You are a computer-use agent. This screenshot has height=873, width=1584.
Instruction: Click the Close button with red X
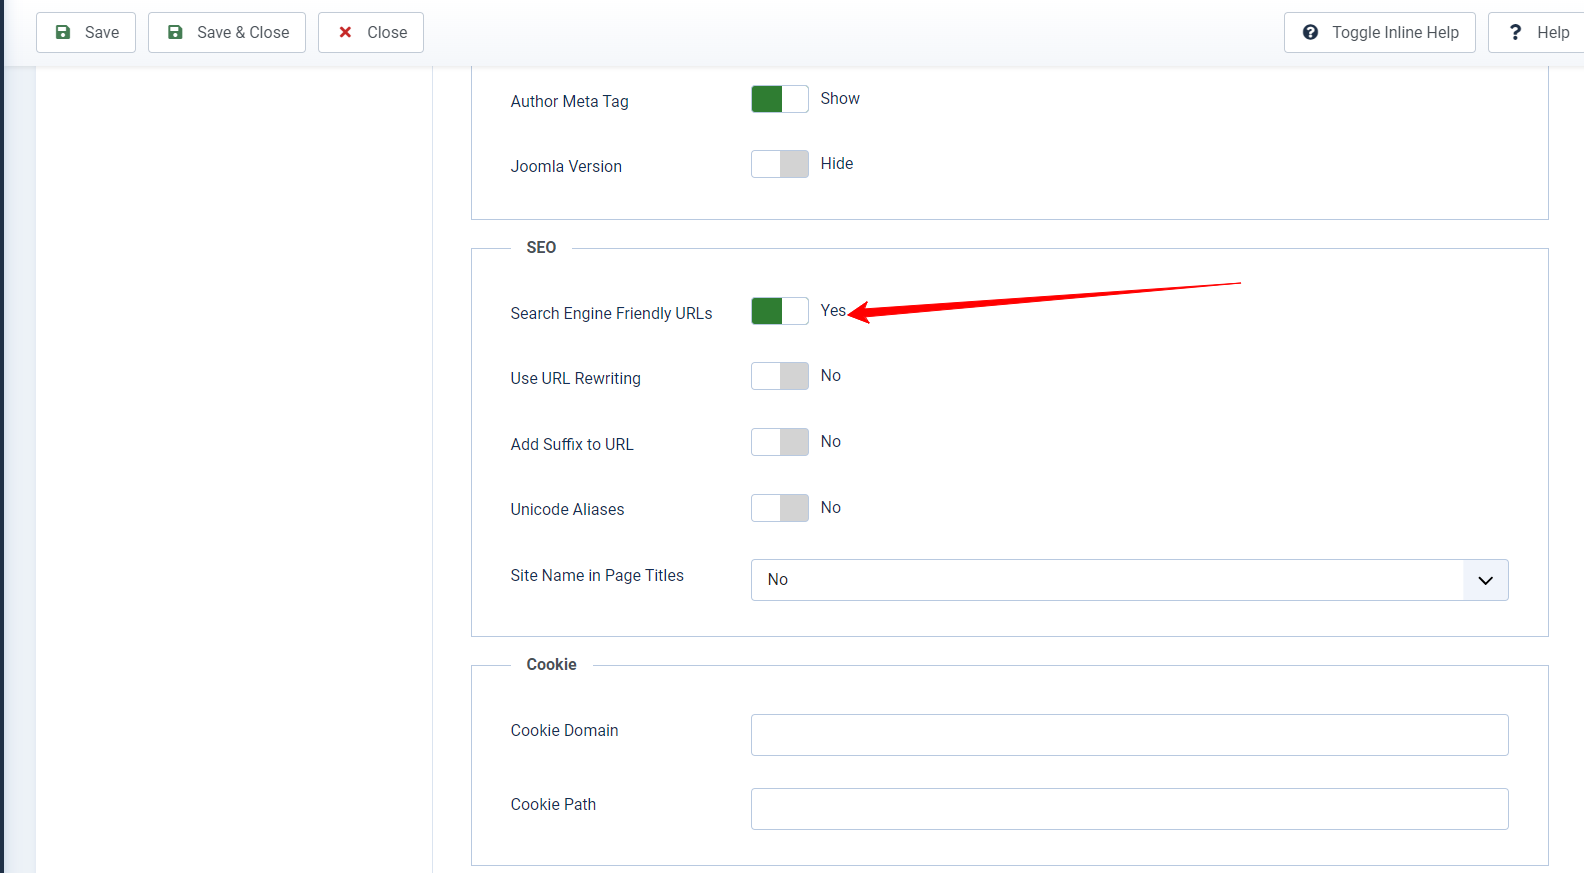coord(371,32)
